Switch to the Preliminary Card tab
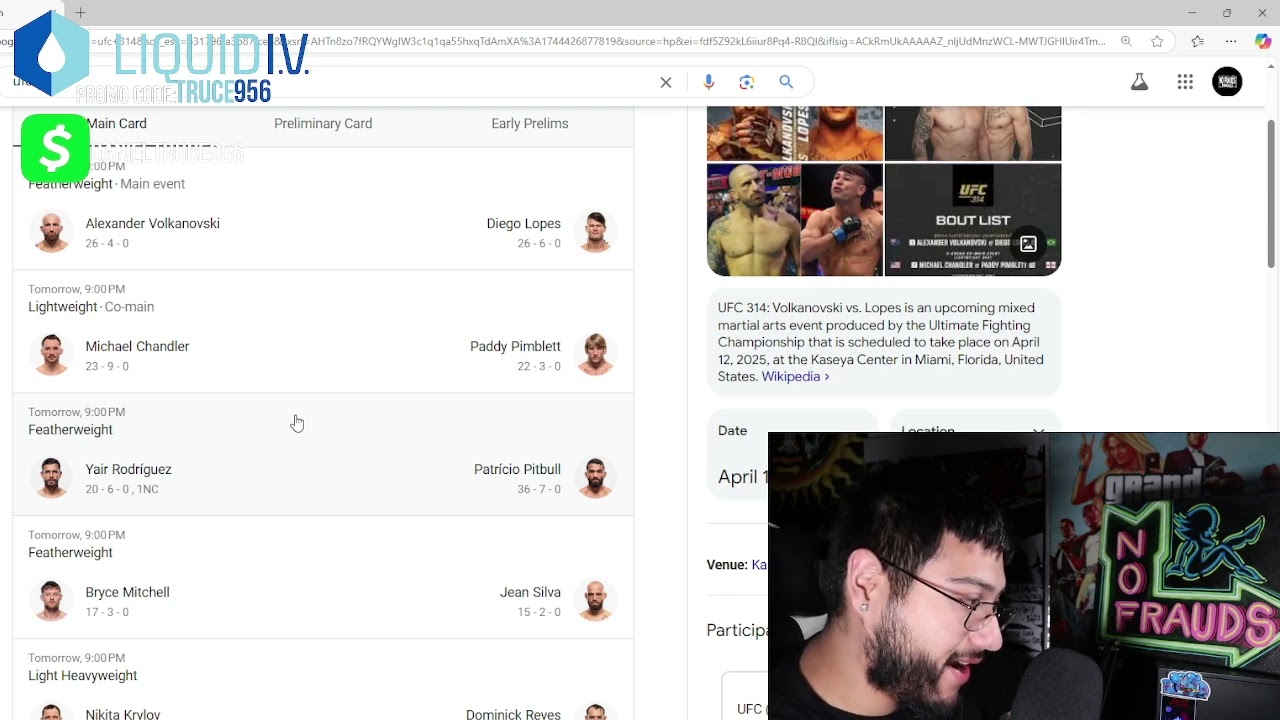This screenshot has width=1280, height=720. point(323,124)
